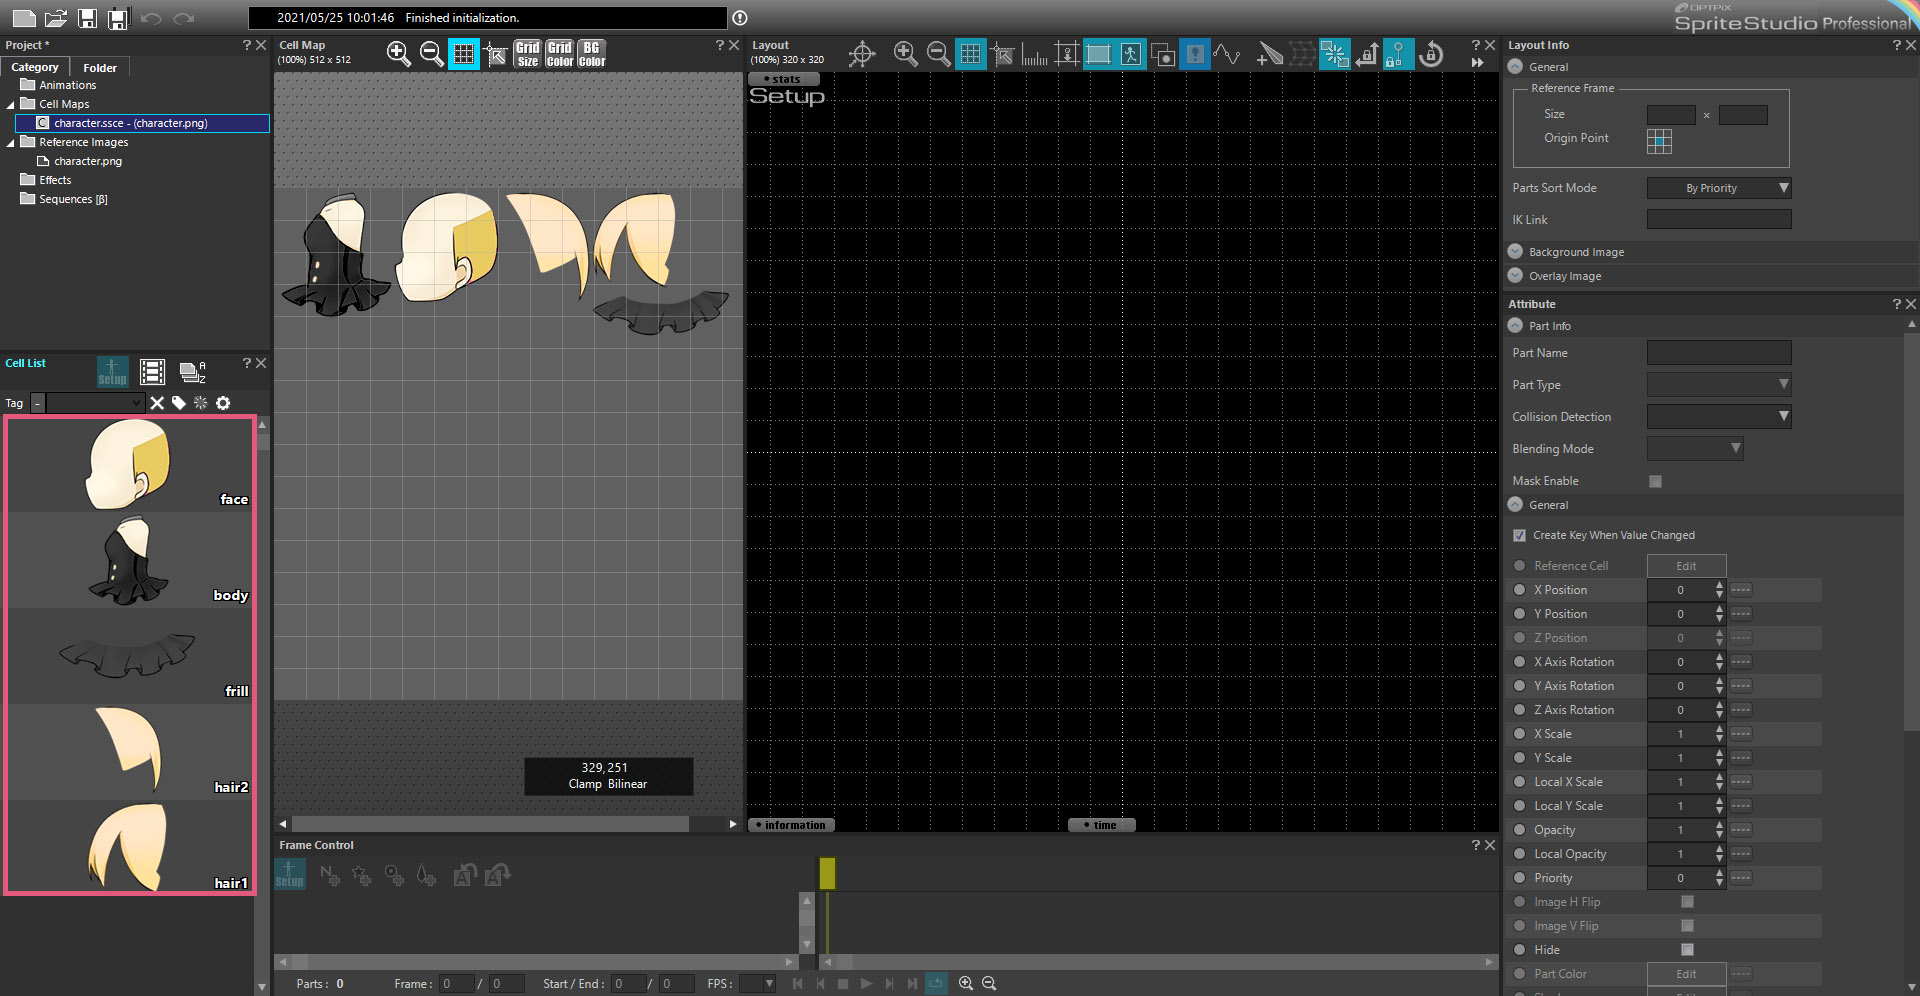
Task: Switch to the Folder tab
Action: [100, 68]
